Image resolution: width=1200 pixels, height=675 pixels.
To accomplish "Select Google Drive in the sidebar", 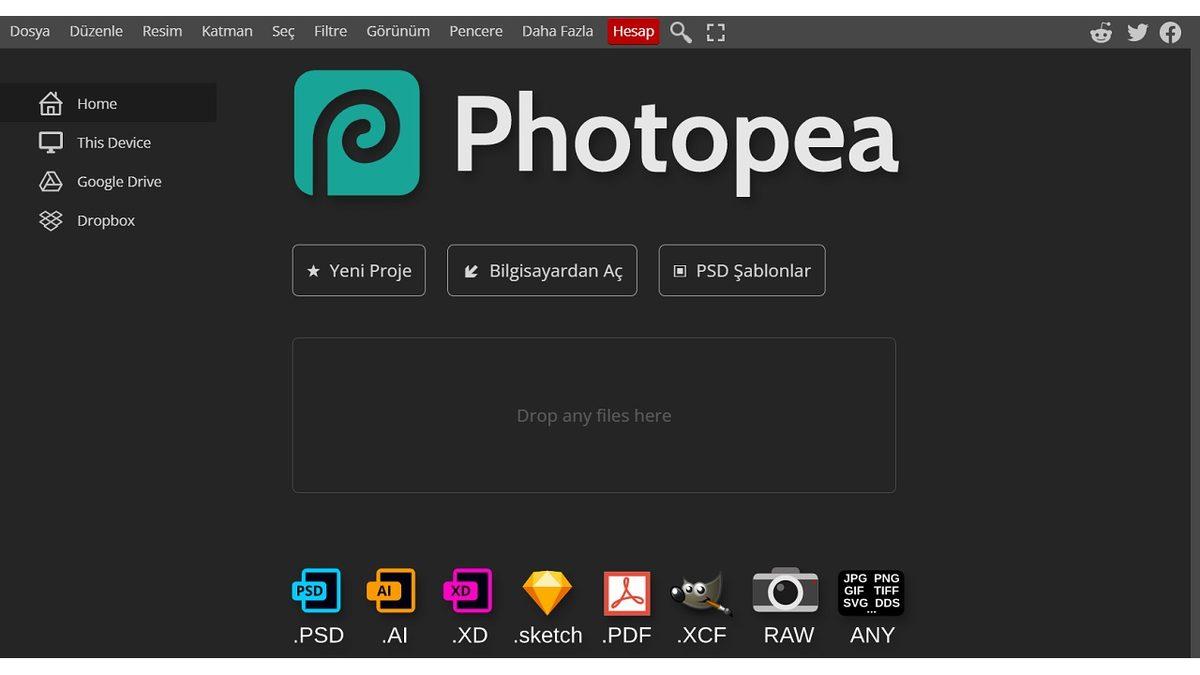I will (x=118, y=182).
